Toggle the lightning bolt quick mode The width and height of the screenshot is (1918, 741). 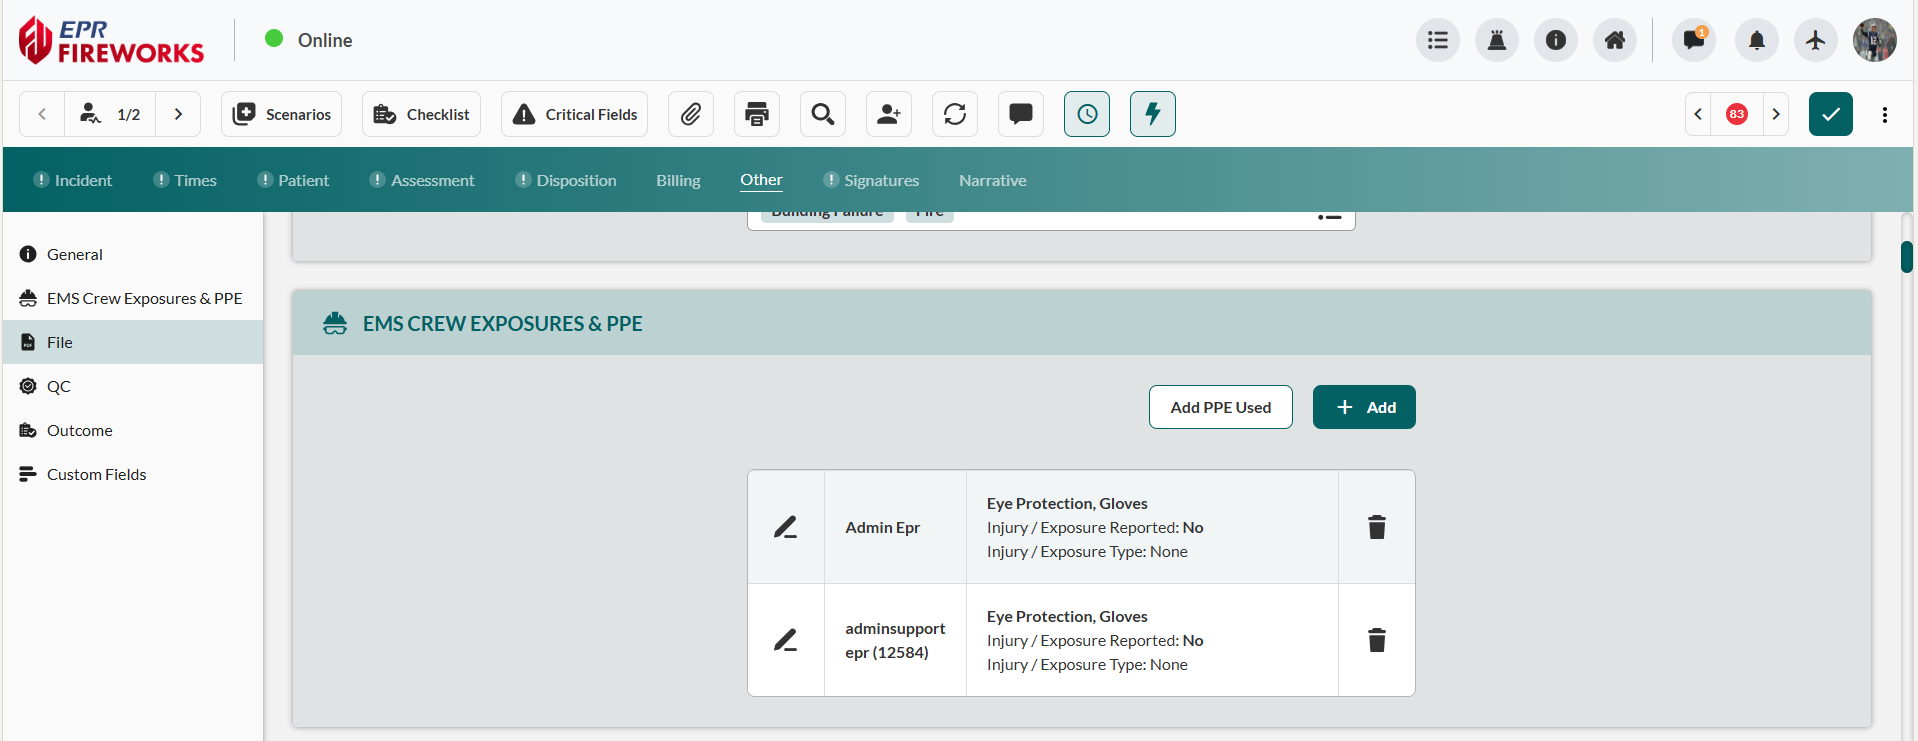click(1153, 114)
